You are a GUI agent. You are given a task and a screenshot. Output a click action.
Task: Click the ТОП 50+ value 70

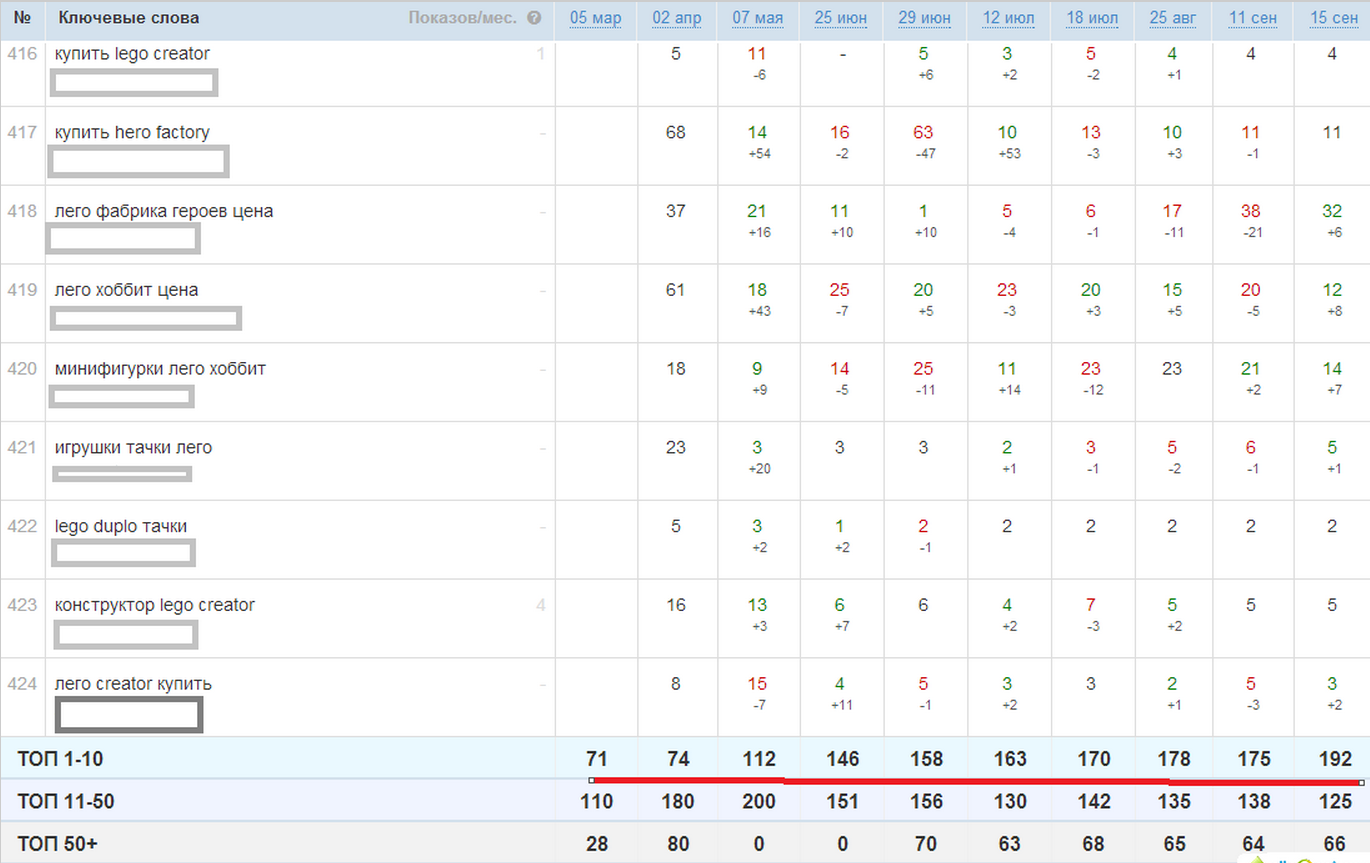click(926, 844)
